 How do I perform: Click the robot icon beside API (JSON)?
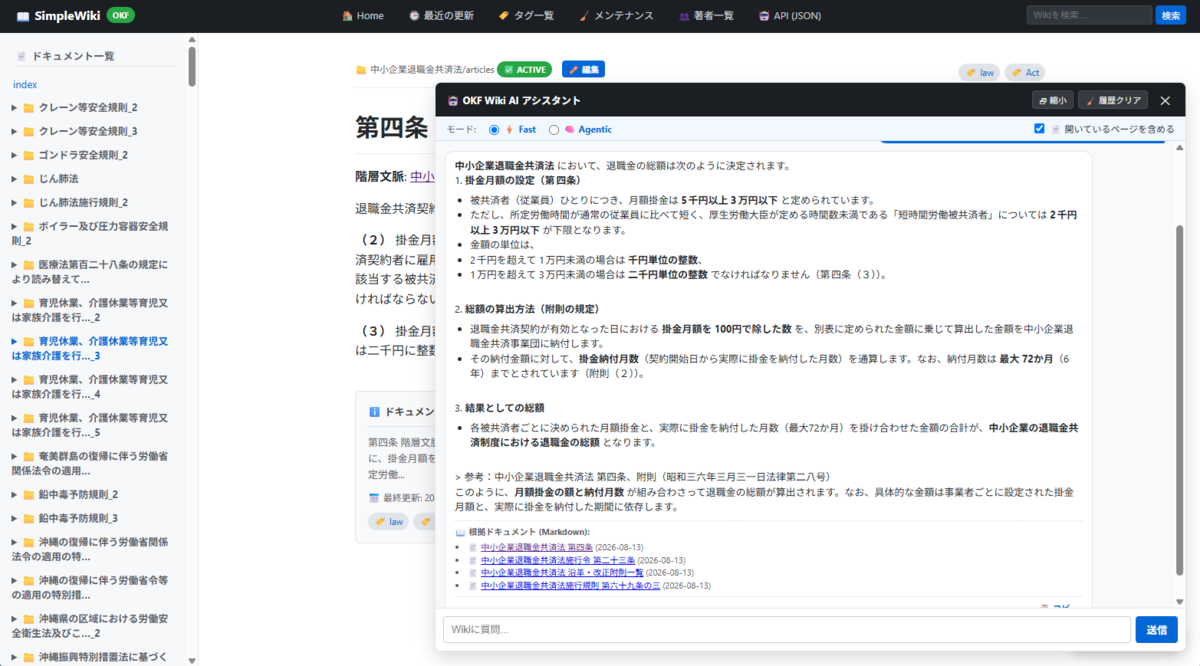[x=764, y=16]
